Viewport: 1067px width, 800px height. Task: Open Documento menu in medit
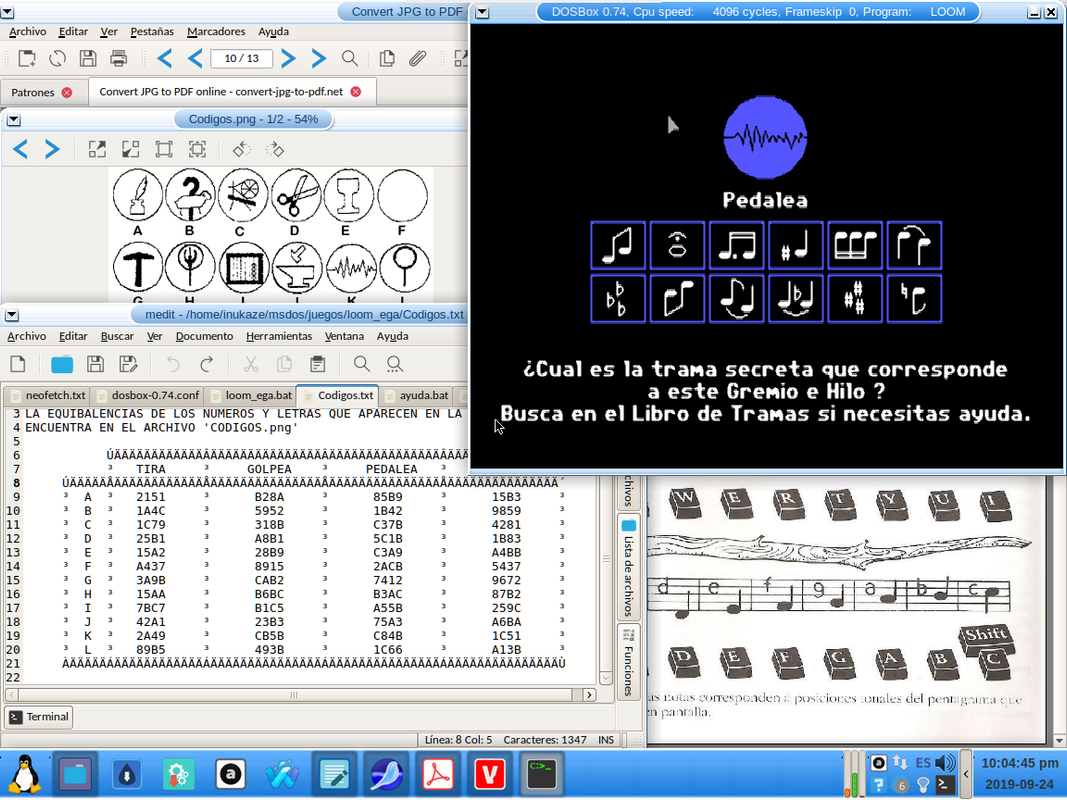204,336
